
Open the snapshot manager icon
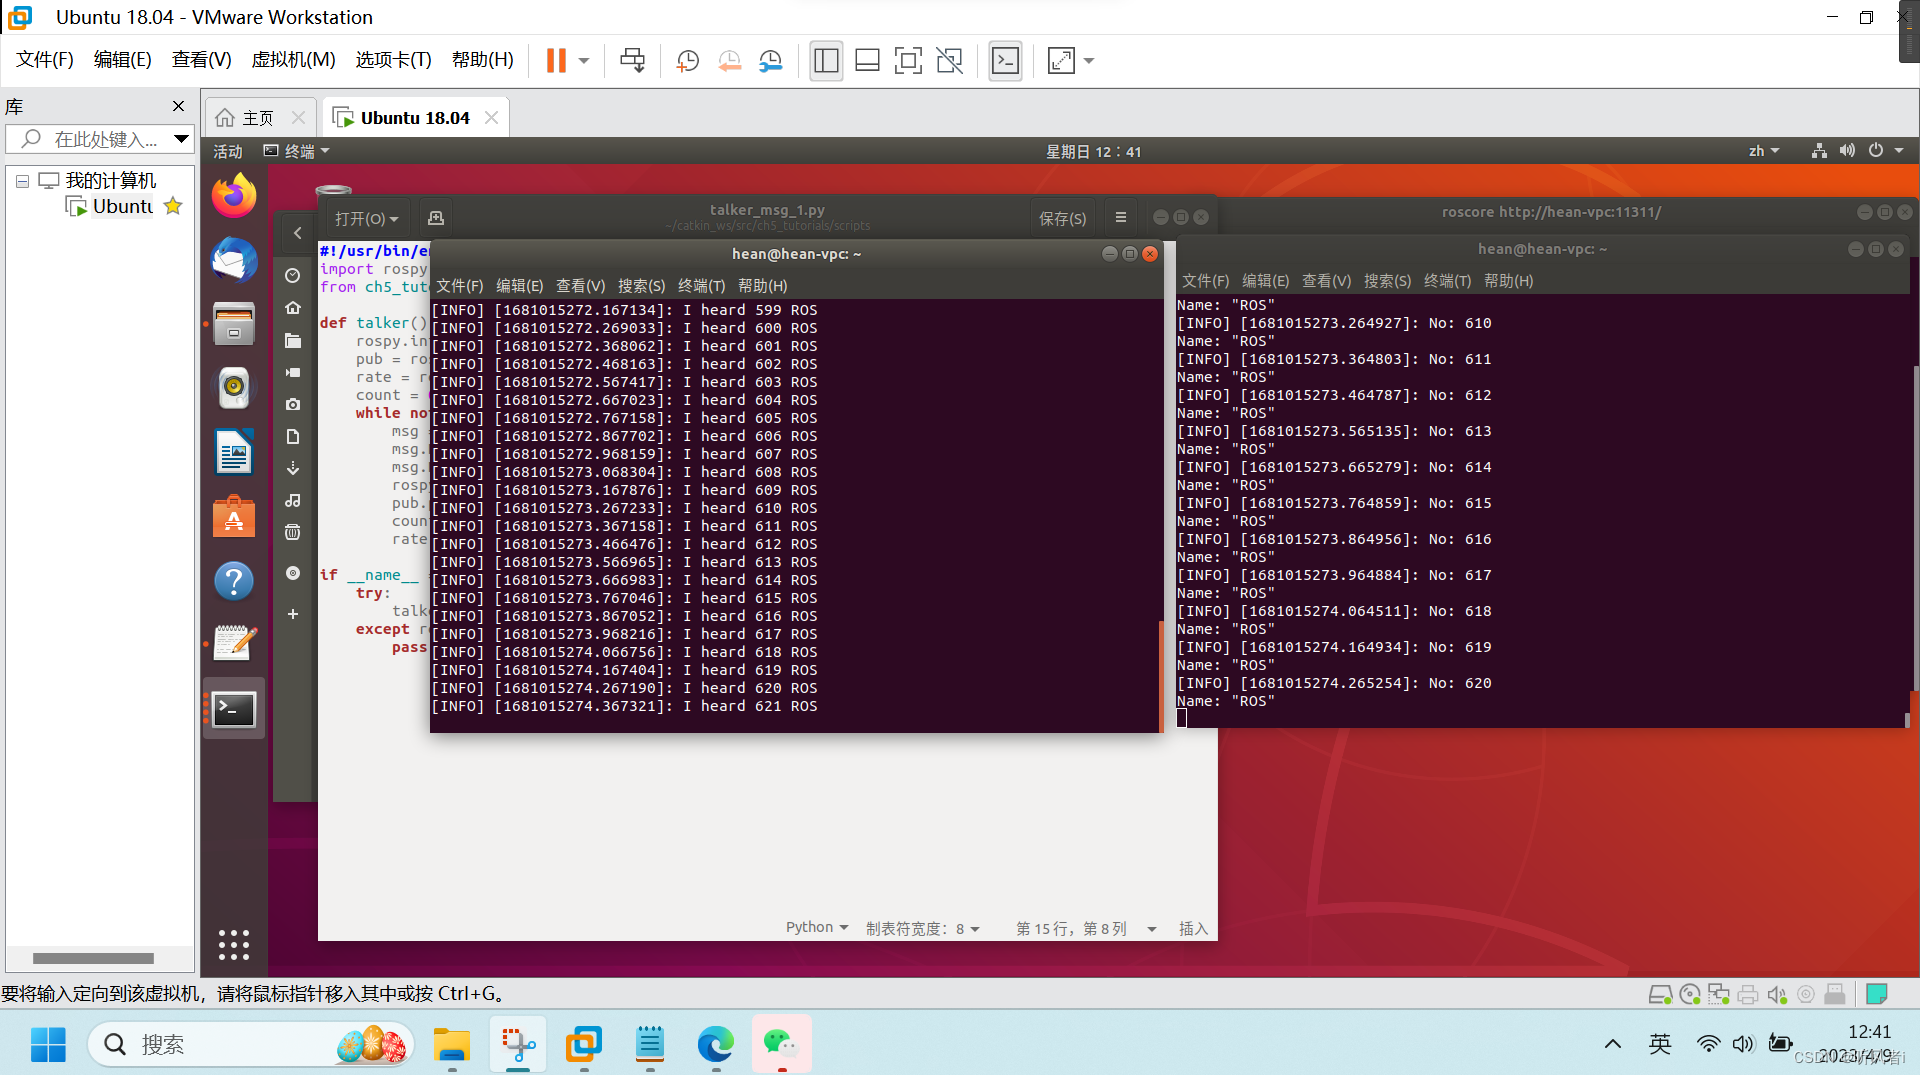(770, 61)
